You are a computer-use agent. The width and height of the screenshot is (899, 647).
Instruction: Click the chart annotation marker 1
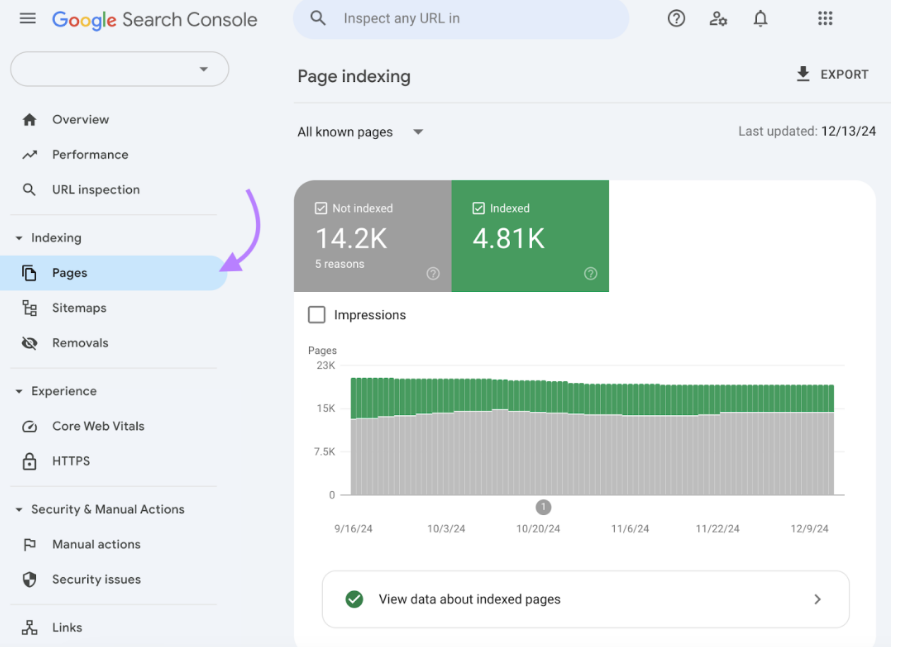point(544,507)
